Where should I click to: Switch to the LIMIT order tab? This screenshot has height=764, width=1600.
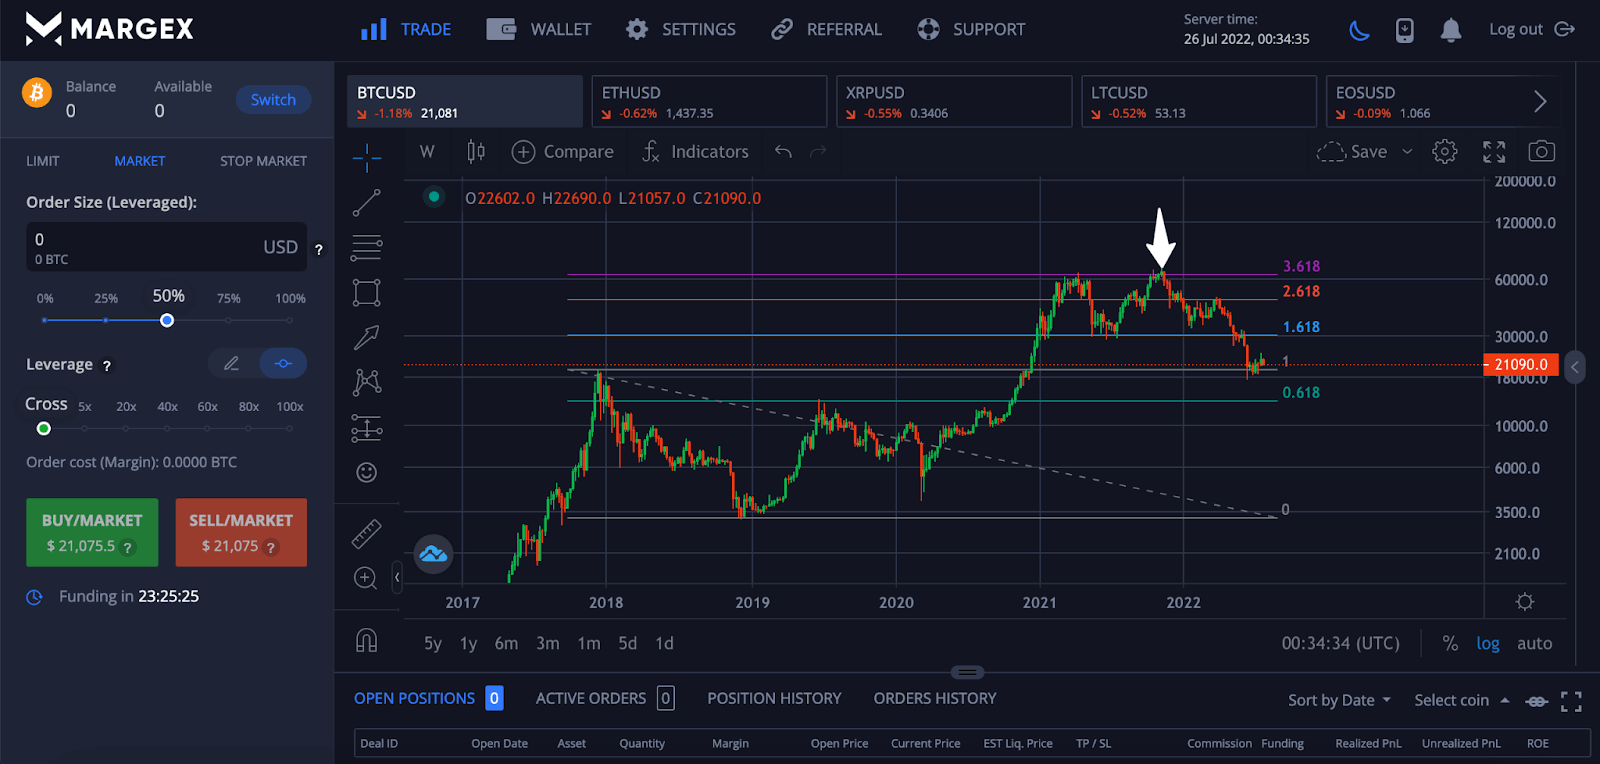coord(43,161)
